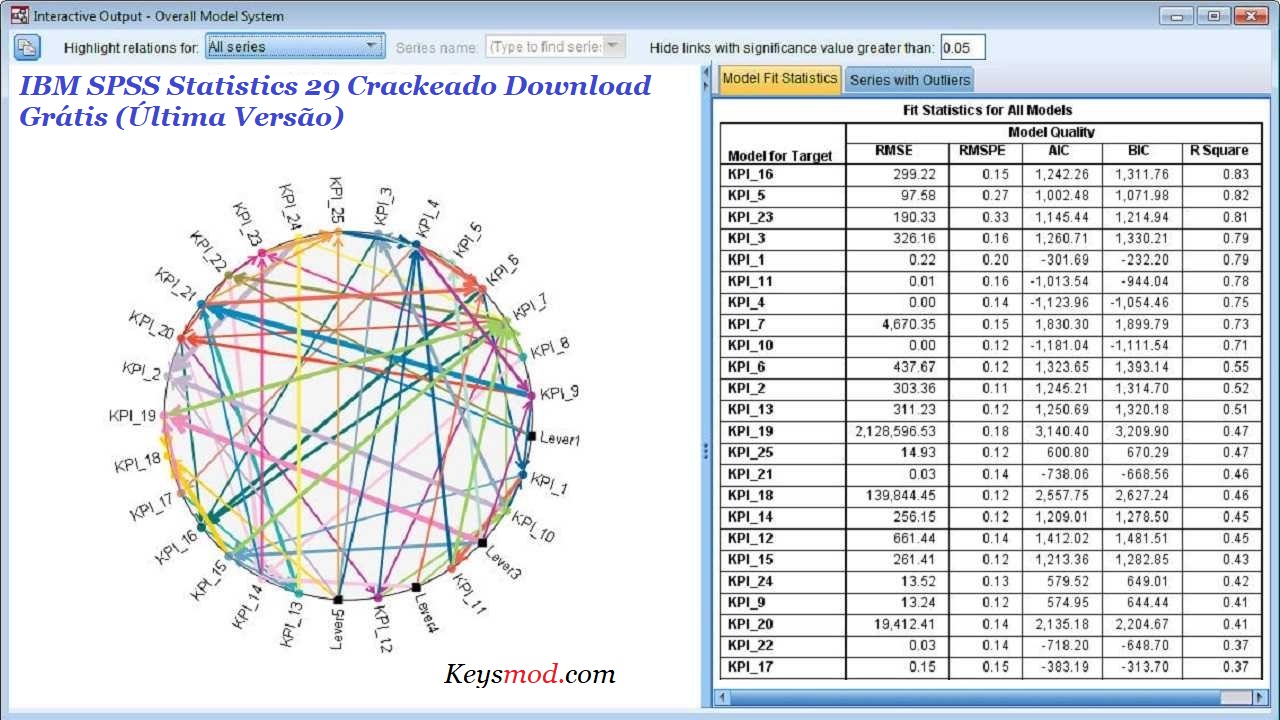Click the Lever5 node in the circle chart
Viewport: 1280px width, 720px height.
point(338,600)
